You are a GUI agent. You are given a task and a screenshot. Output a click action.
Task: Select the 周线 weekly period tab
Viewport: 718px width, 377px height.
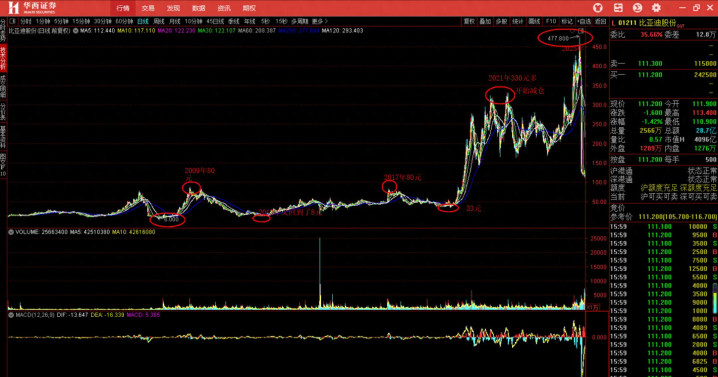coord(159,22)
